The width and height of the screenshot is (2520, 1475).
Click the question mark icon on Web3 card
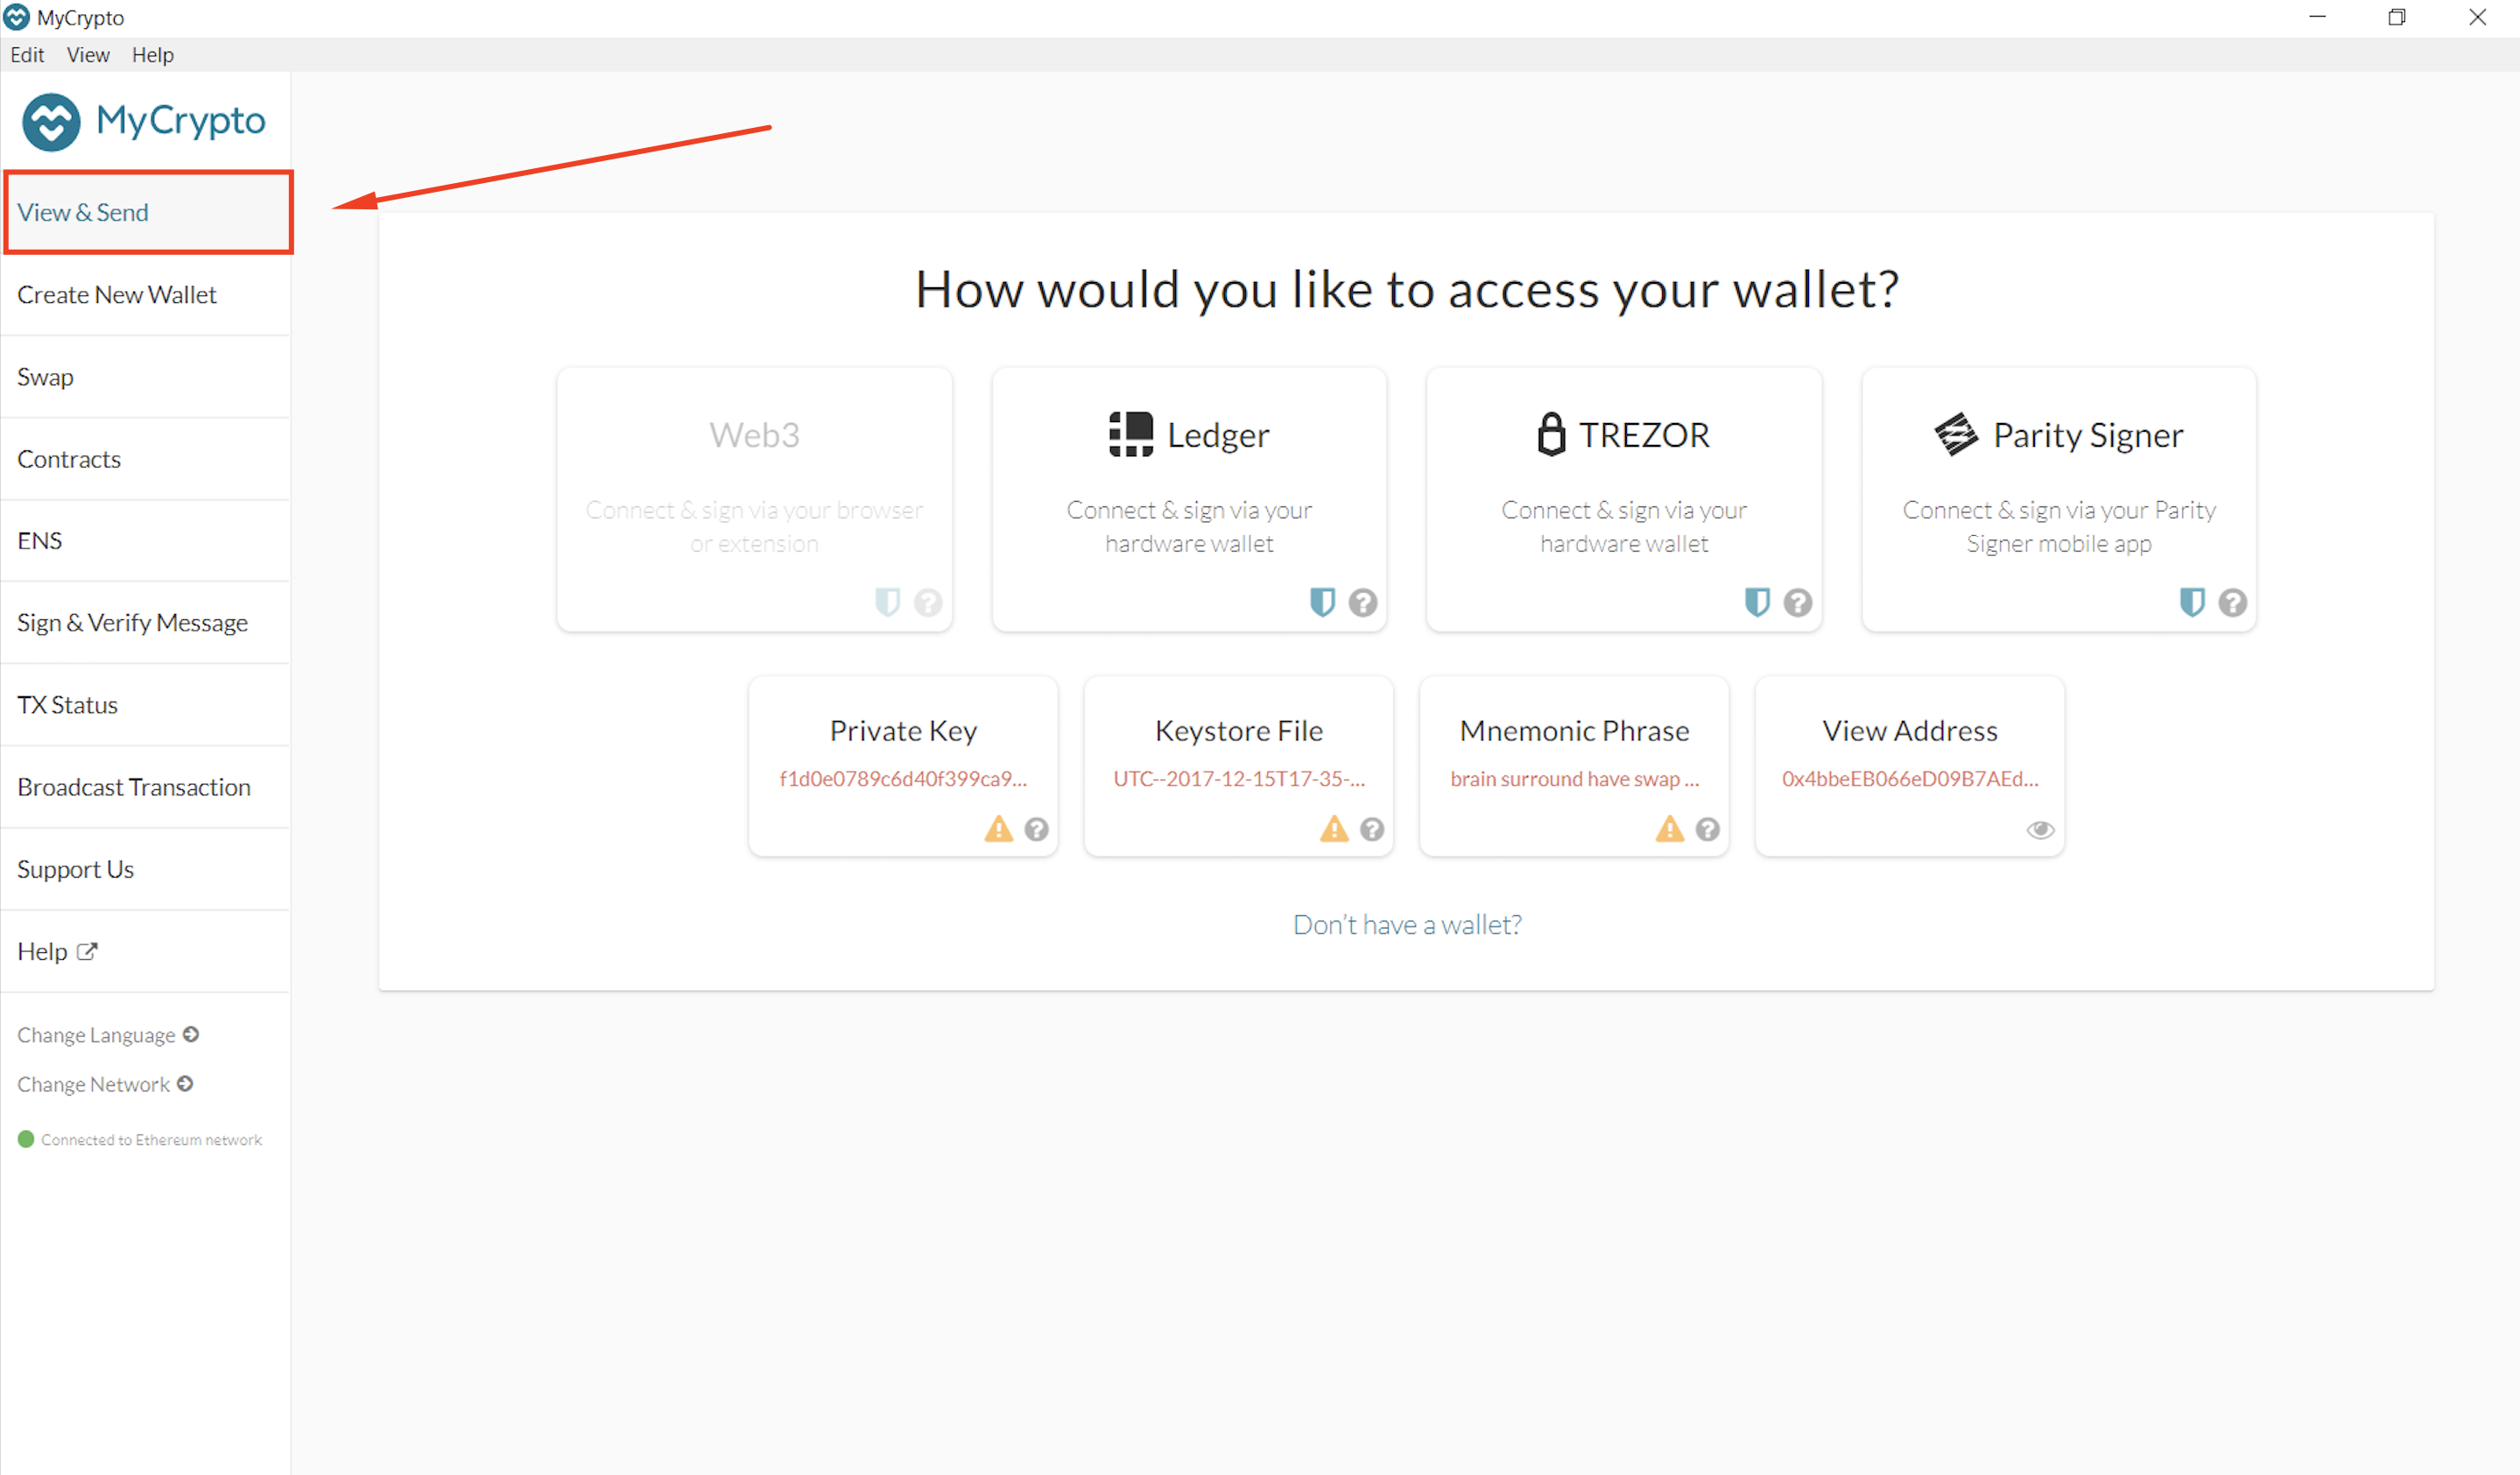point(927,602)
